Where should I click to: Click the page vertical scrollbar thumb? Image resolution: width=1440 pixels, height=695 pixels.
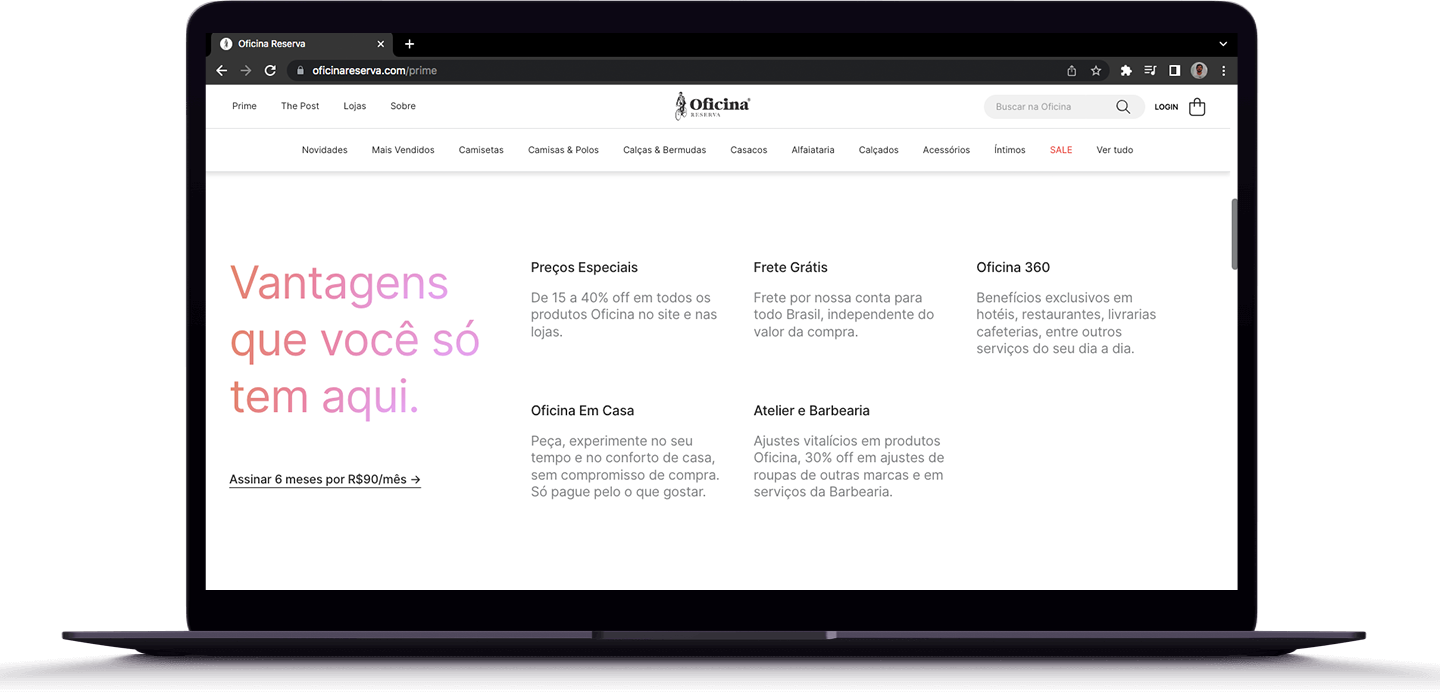tap(1234, 234)
